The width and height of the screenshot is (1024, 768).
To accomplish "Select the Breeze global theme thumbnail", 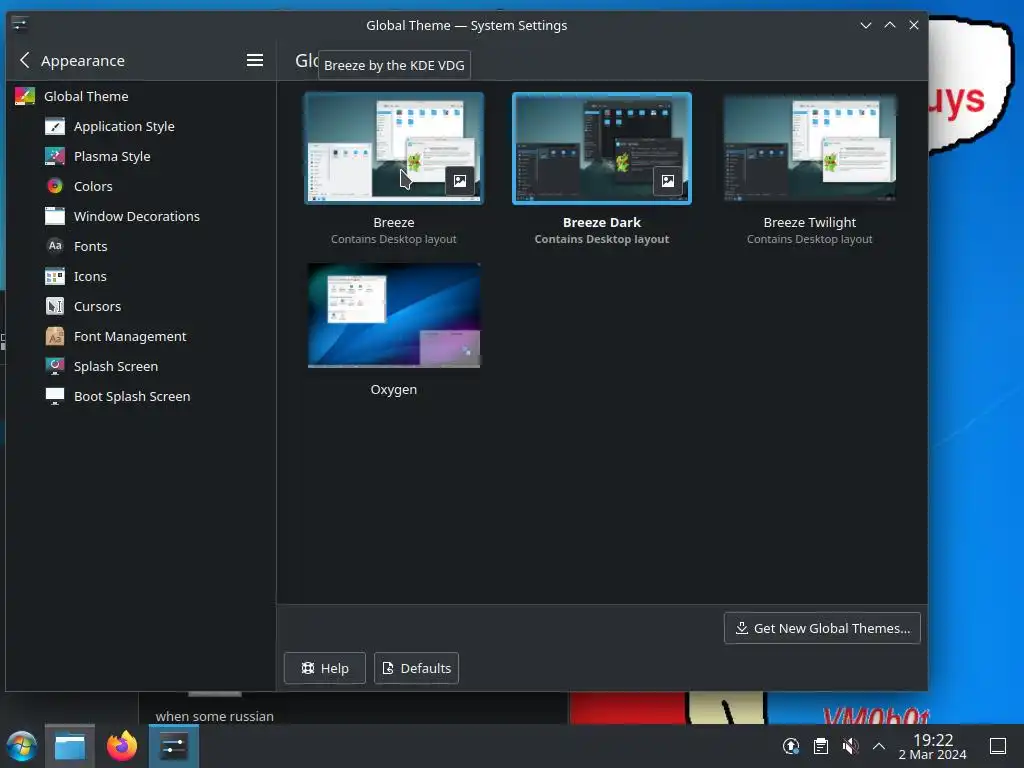I will tap(394, 148).
